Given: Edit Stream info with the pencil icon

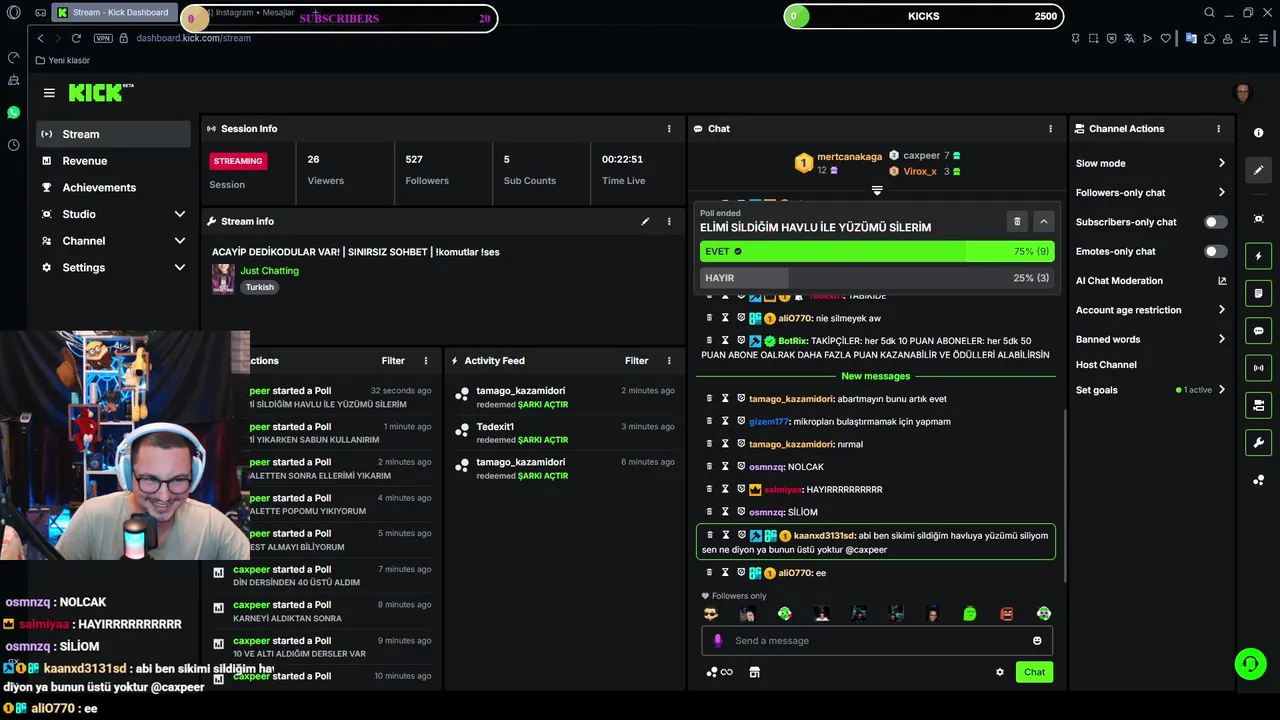Looking at the screenshot, I should click(x=645, y=221).
